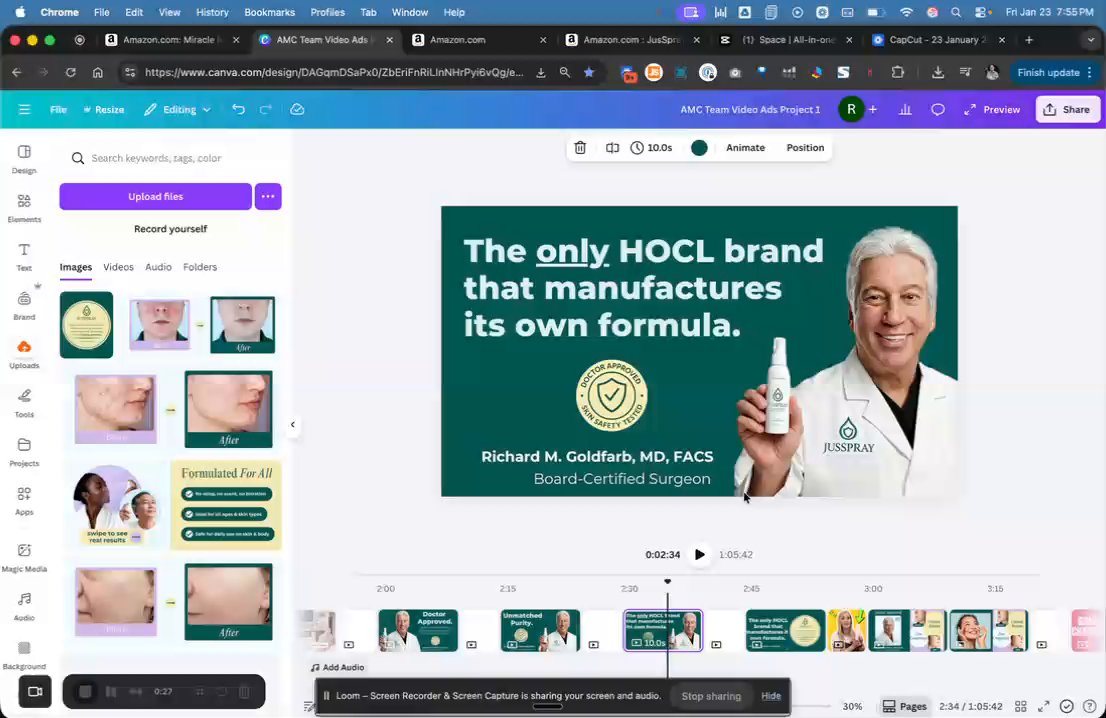Viewport: 1106px width, 718px height.
Task: Check cloud save status icon
Action: point(297,109)
